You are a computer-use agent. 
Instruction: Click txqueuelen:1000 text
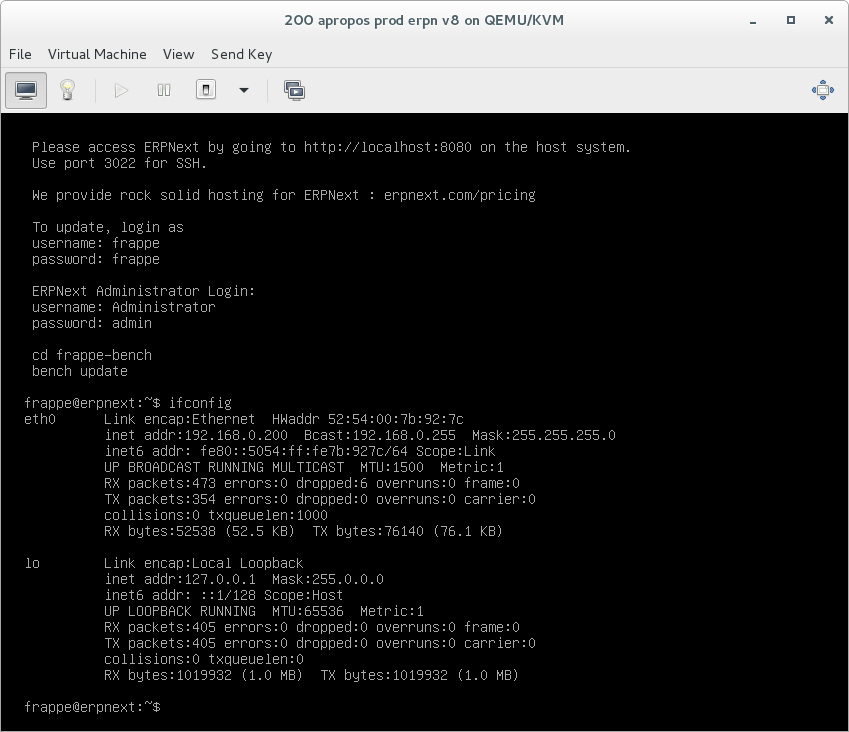pos(268,515)
